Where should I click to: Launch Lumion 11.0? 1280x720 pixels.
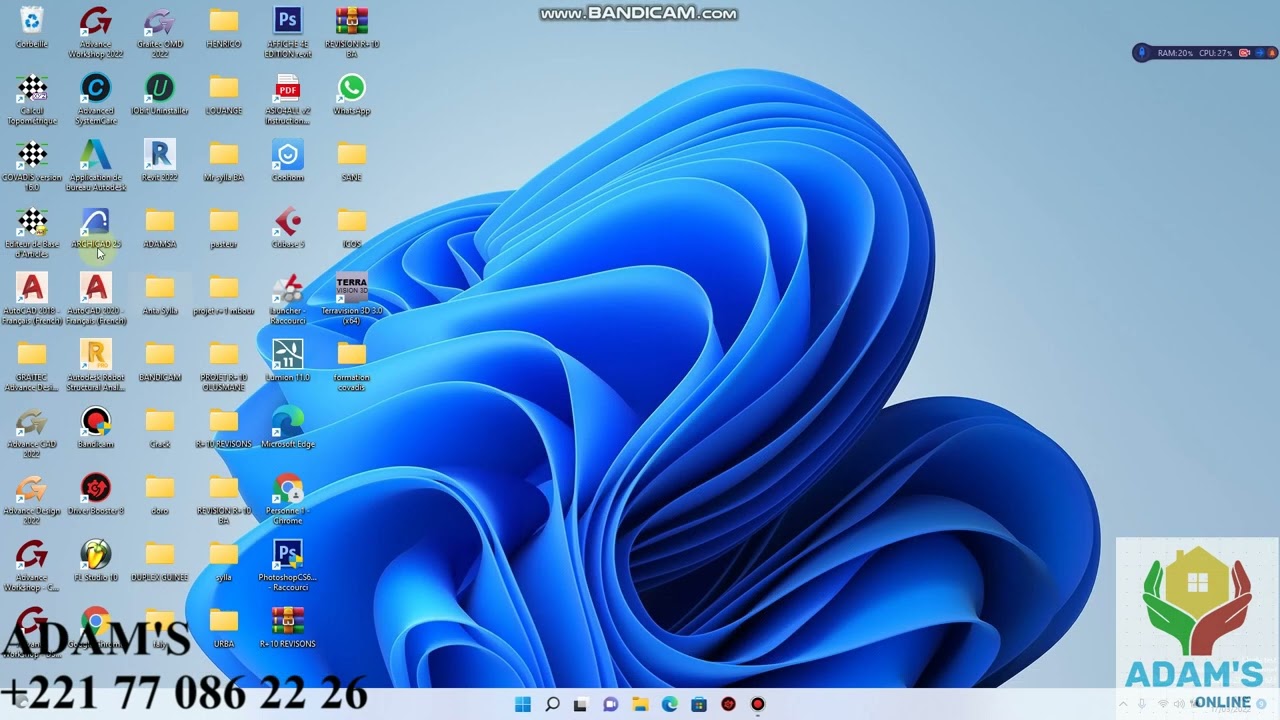point(288,362)
